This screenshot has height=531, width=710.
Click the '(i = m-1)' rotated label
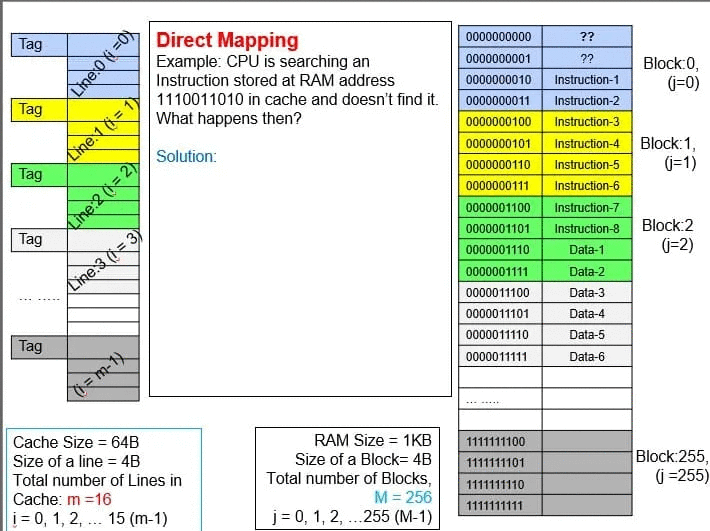(x=98, y=375)
